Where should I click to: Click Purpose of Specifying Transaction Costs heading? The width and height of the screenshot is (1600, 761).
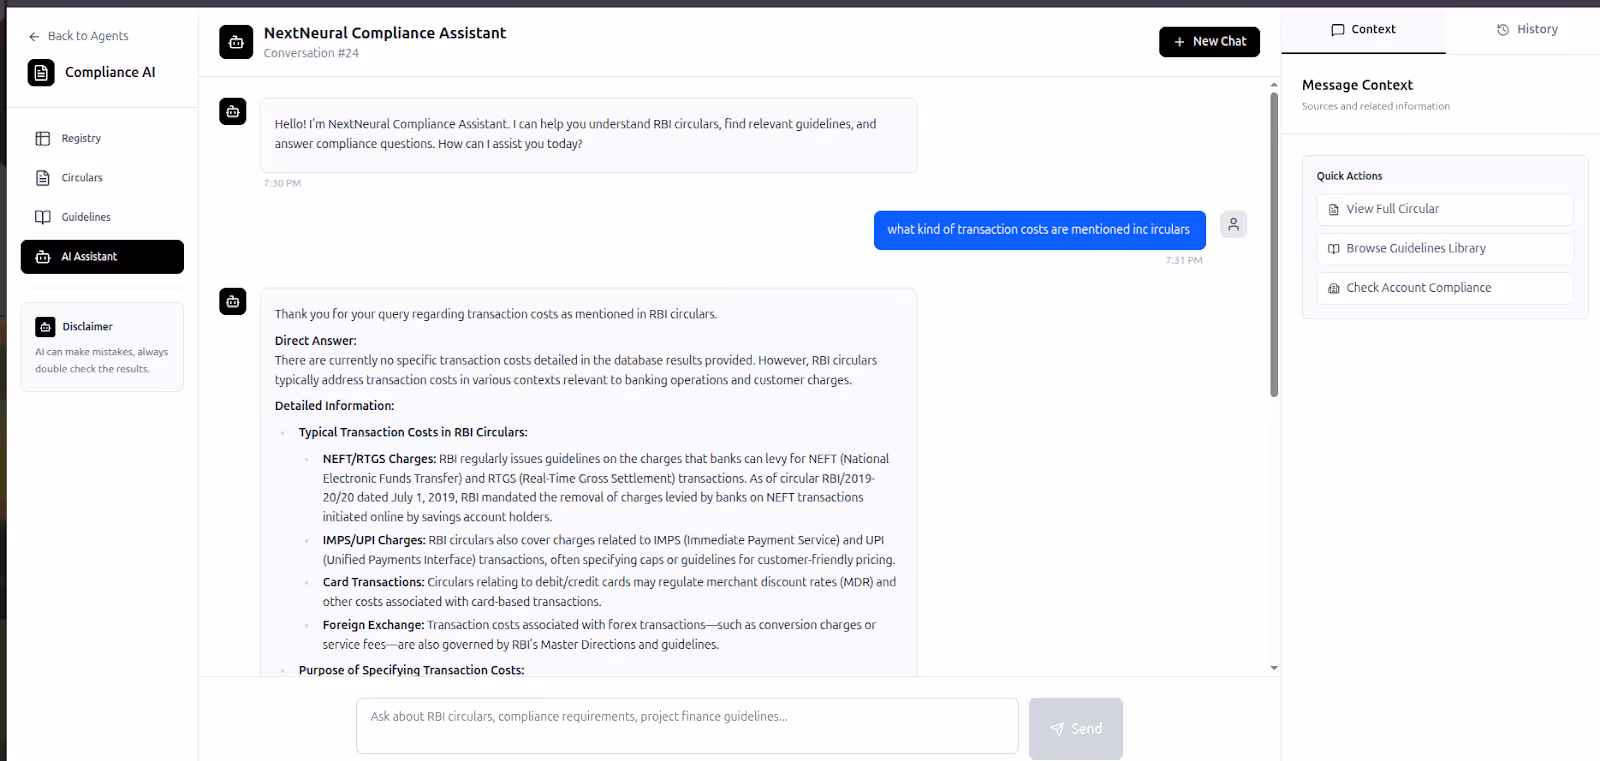412,670
